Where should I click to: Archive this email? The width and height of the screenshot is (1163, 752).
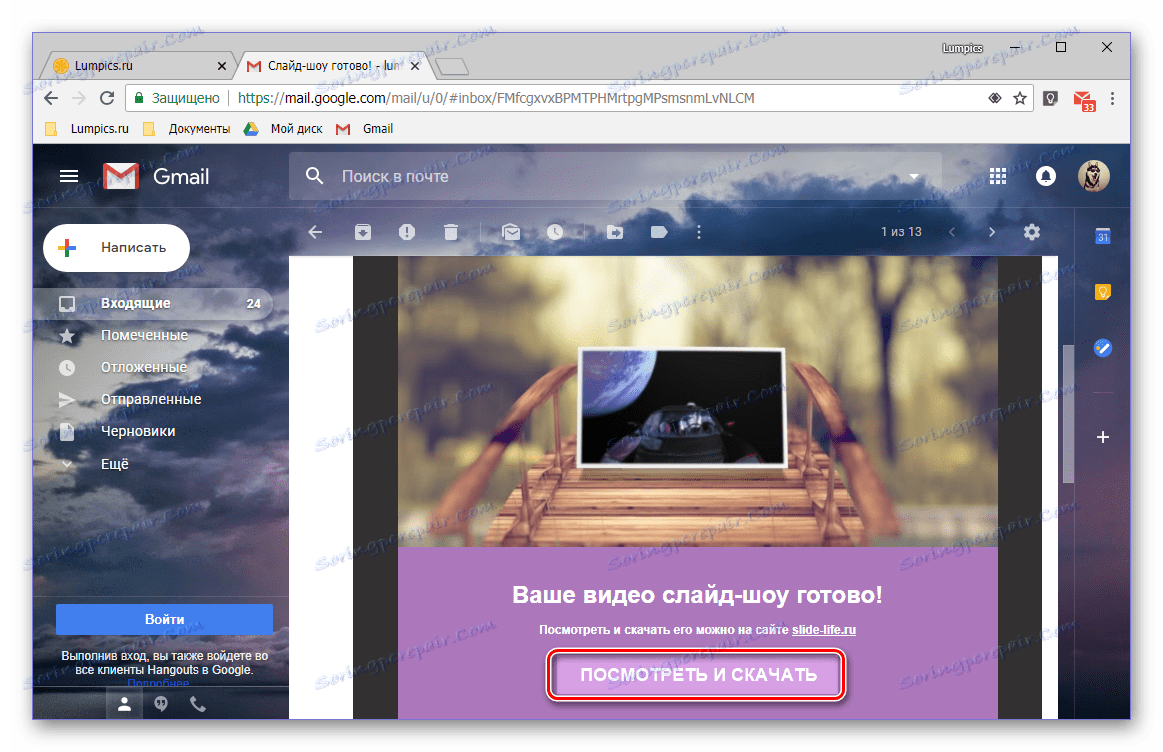pos(363,232)
